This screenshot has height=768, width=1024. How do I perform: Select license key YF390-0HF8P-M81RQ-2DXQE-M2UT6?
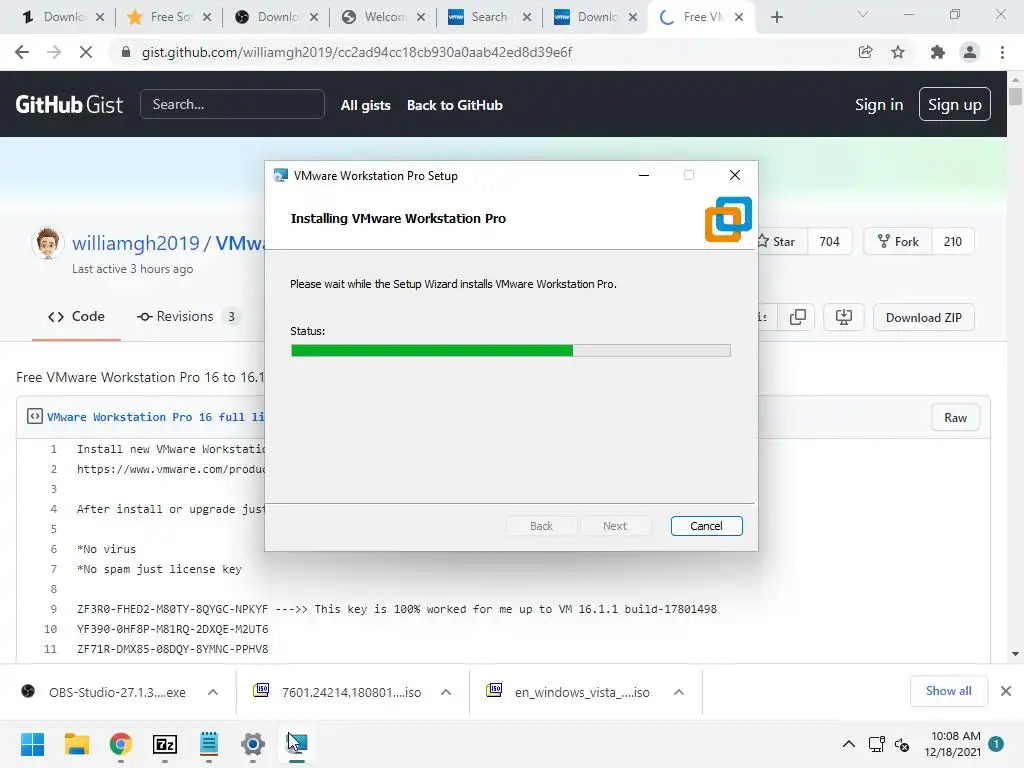pyautogui.click(x=172, y=630)
